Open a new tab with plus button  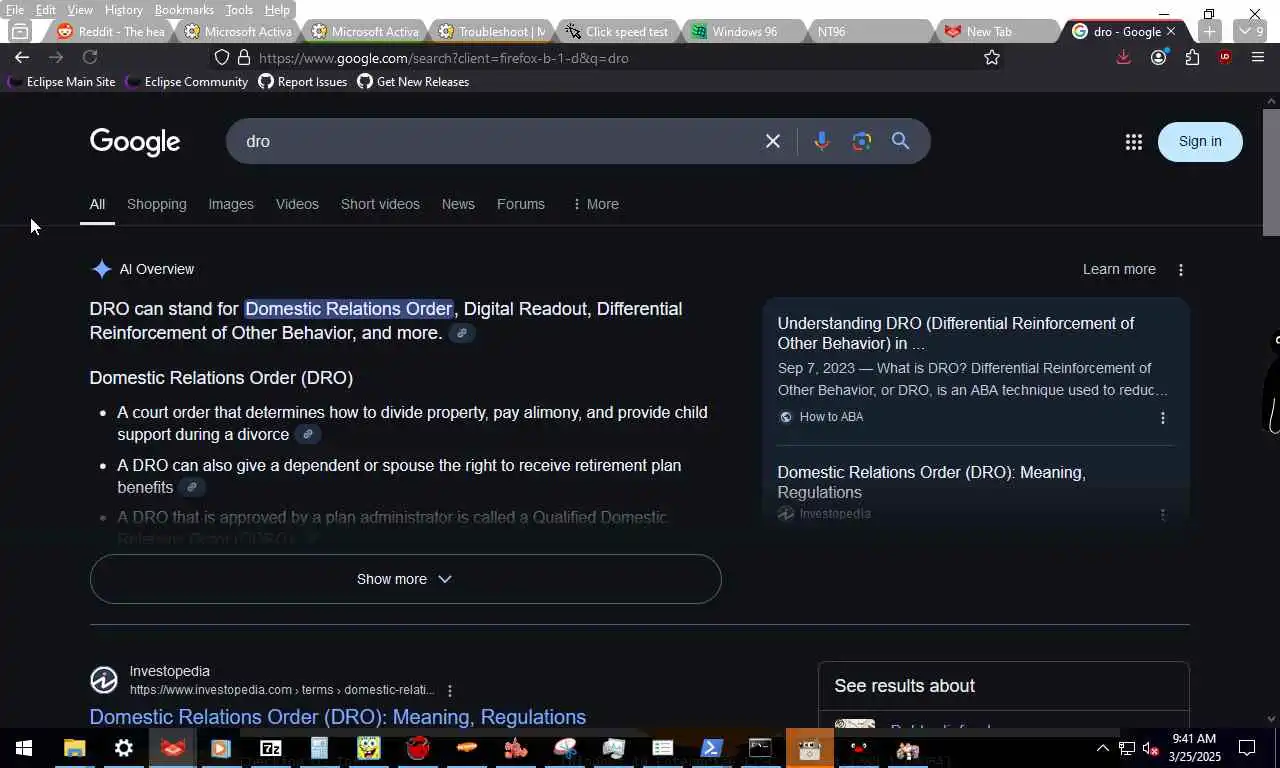click(x=1209, y=31)
